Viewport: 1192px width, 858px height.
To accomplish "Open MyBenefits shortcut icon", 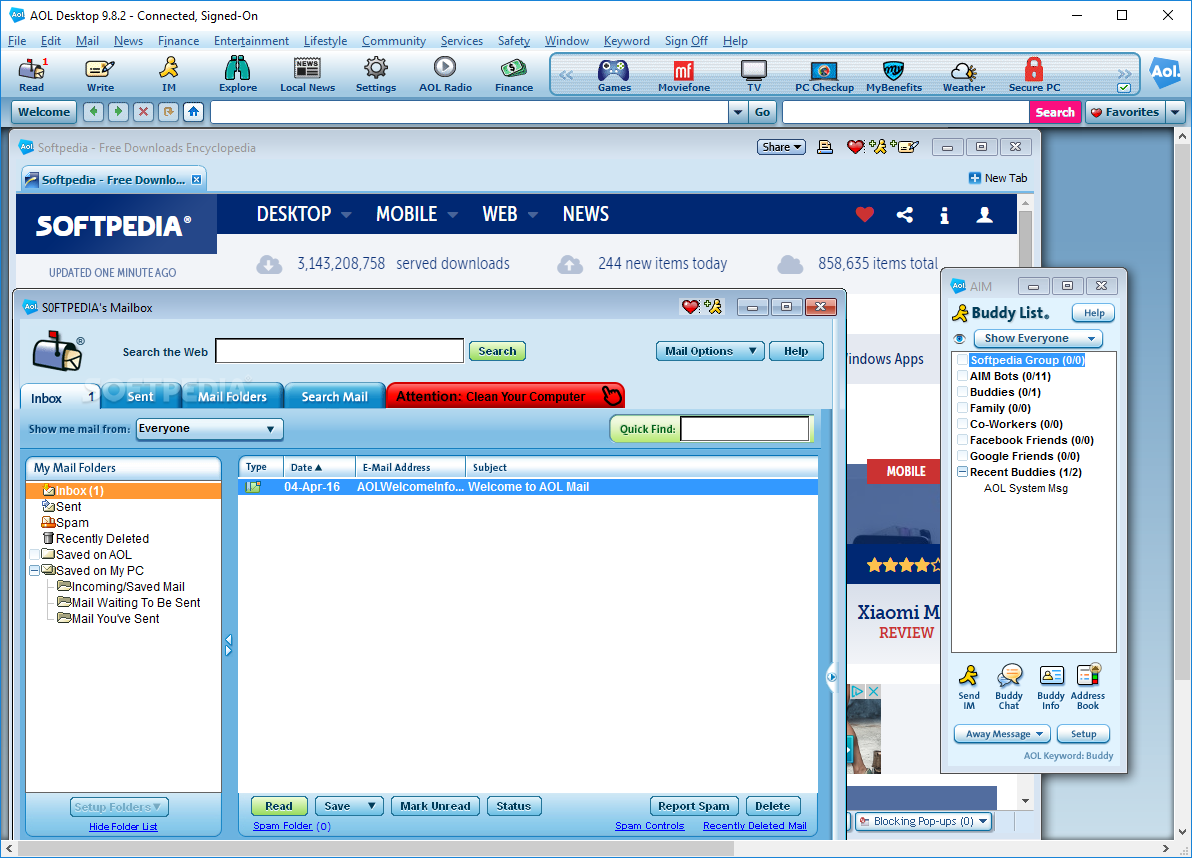I will [894, 74].
